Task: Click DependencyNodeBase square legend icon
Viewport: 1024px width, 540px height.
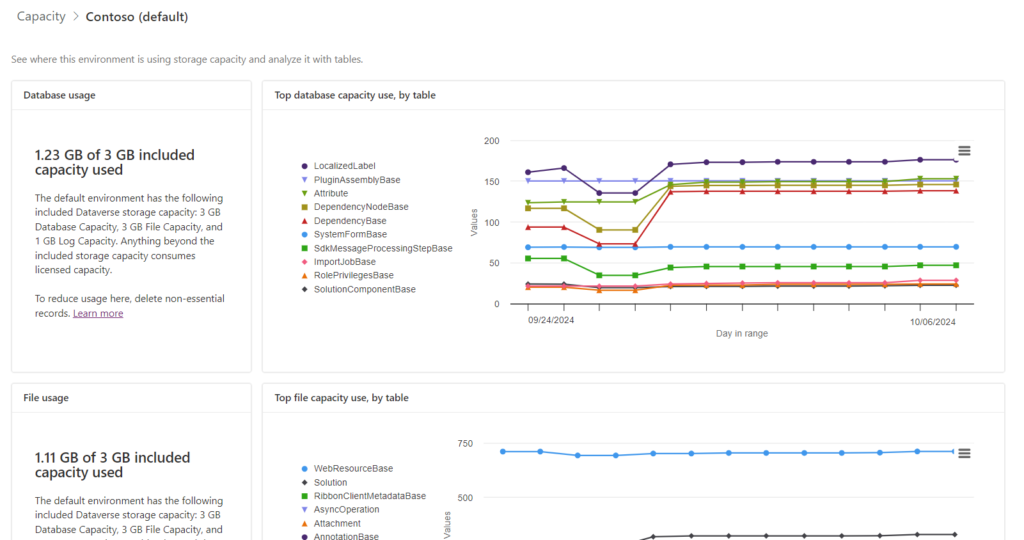Action: (x=304, y=207)
